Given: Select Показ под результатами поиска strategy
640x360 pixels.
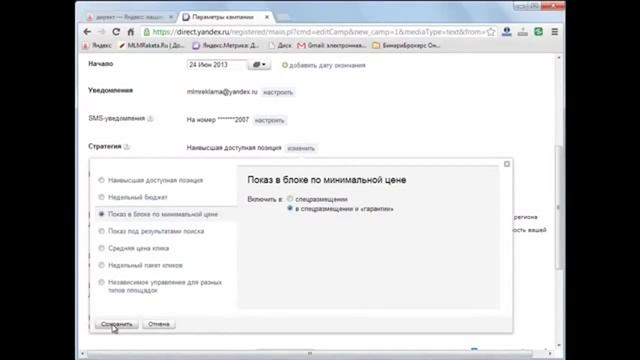Looking at the screenshot, I should pos(101,231).
